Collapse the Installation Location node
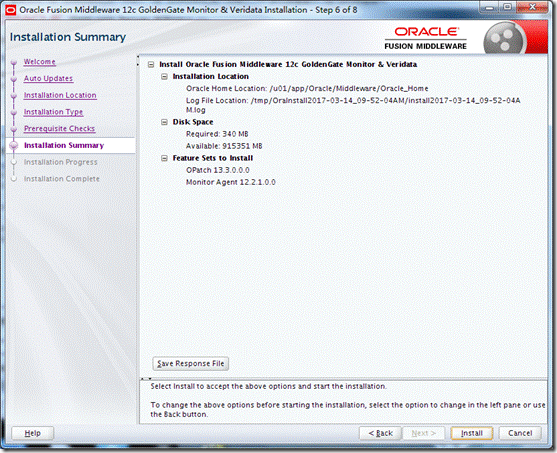Viewport: 557px width, 453px height. pos(164,77)
